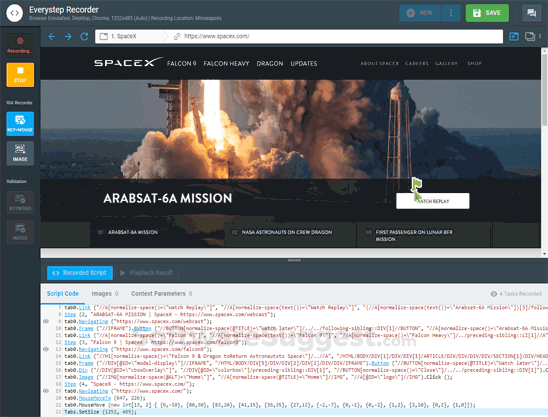Viewport: 548px width, 417px height.
Task: Click the MouseMoveTo link on line 20
Action: pyautogui.click(x=95, y=398)
